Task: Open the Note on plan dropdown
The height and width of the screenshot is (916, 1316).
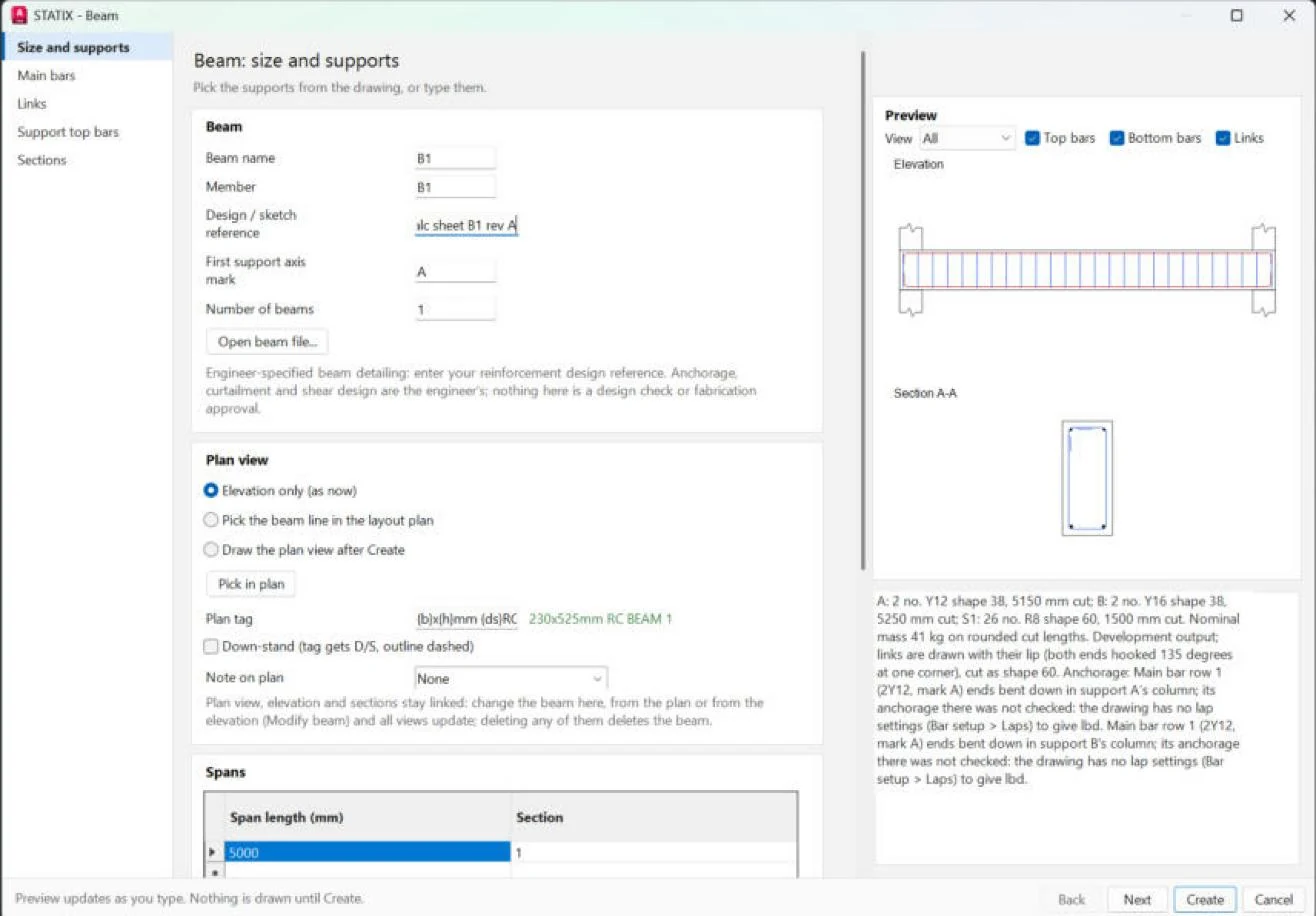Action: (511, 678)
